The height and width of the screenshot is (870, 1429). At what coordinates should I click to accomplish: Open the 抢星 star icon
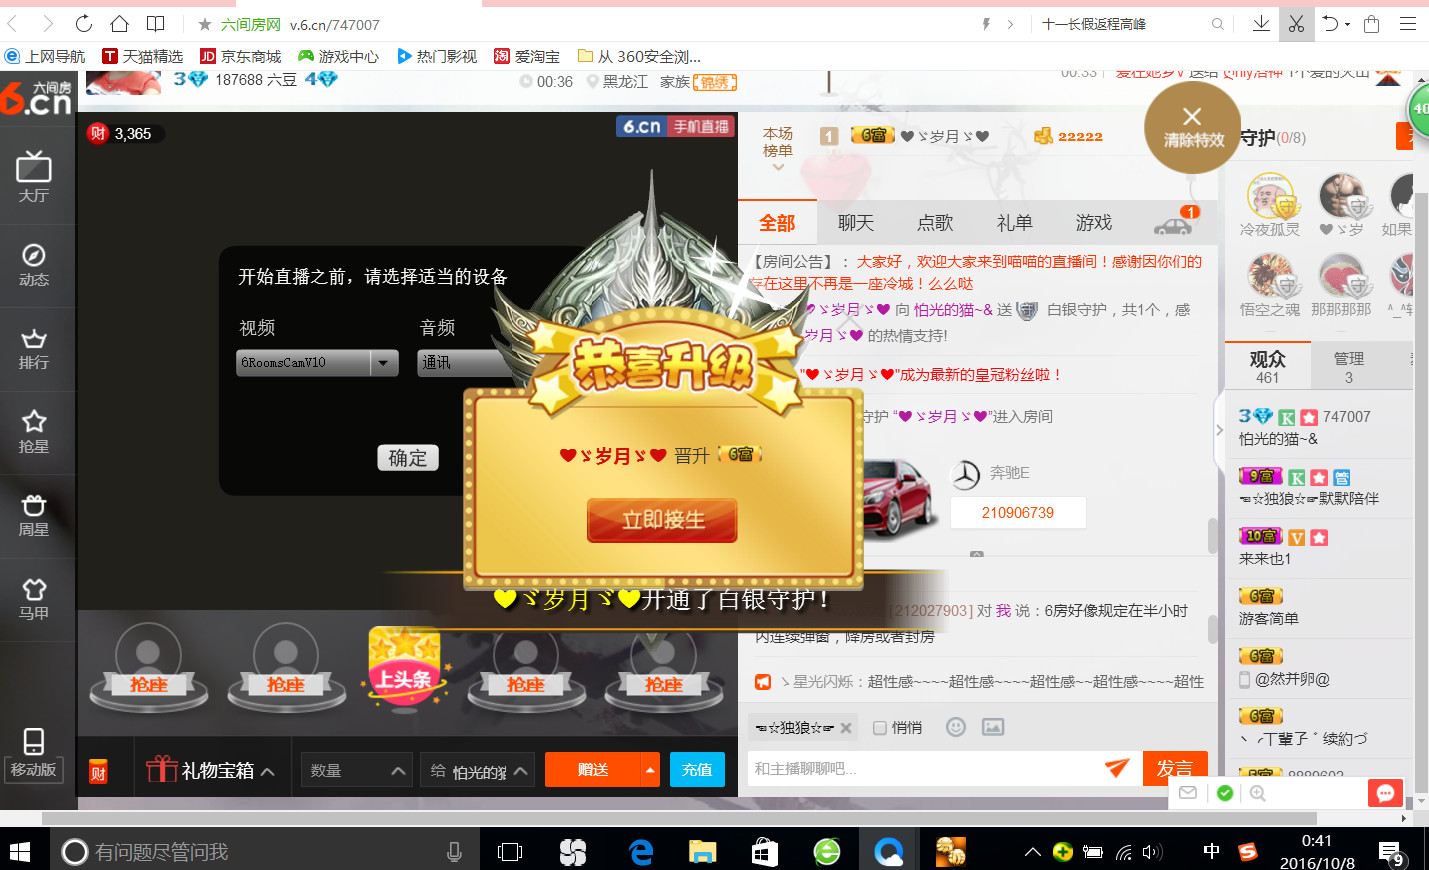(x=34, y=432)
